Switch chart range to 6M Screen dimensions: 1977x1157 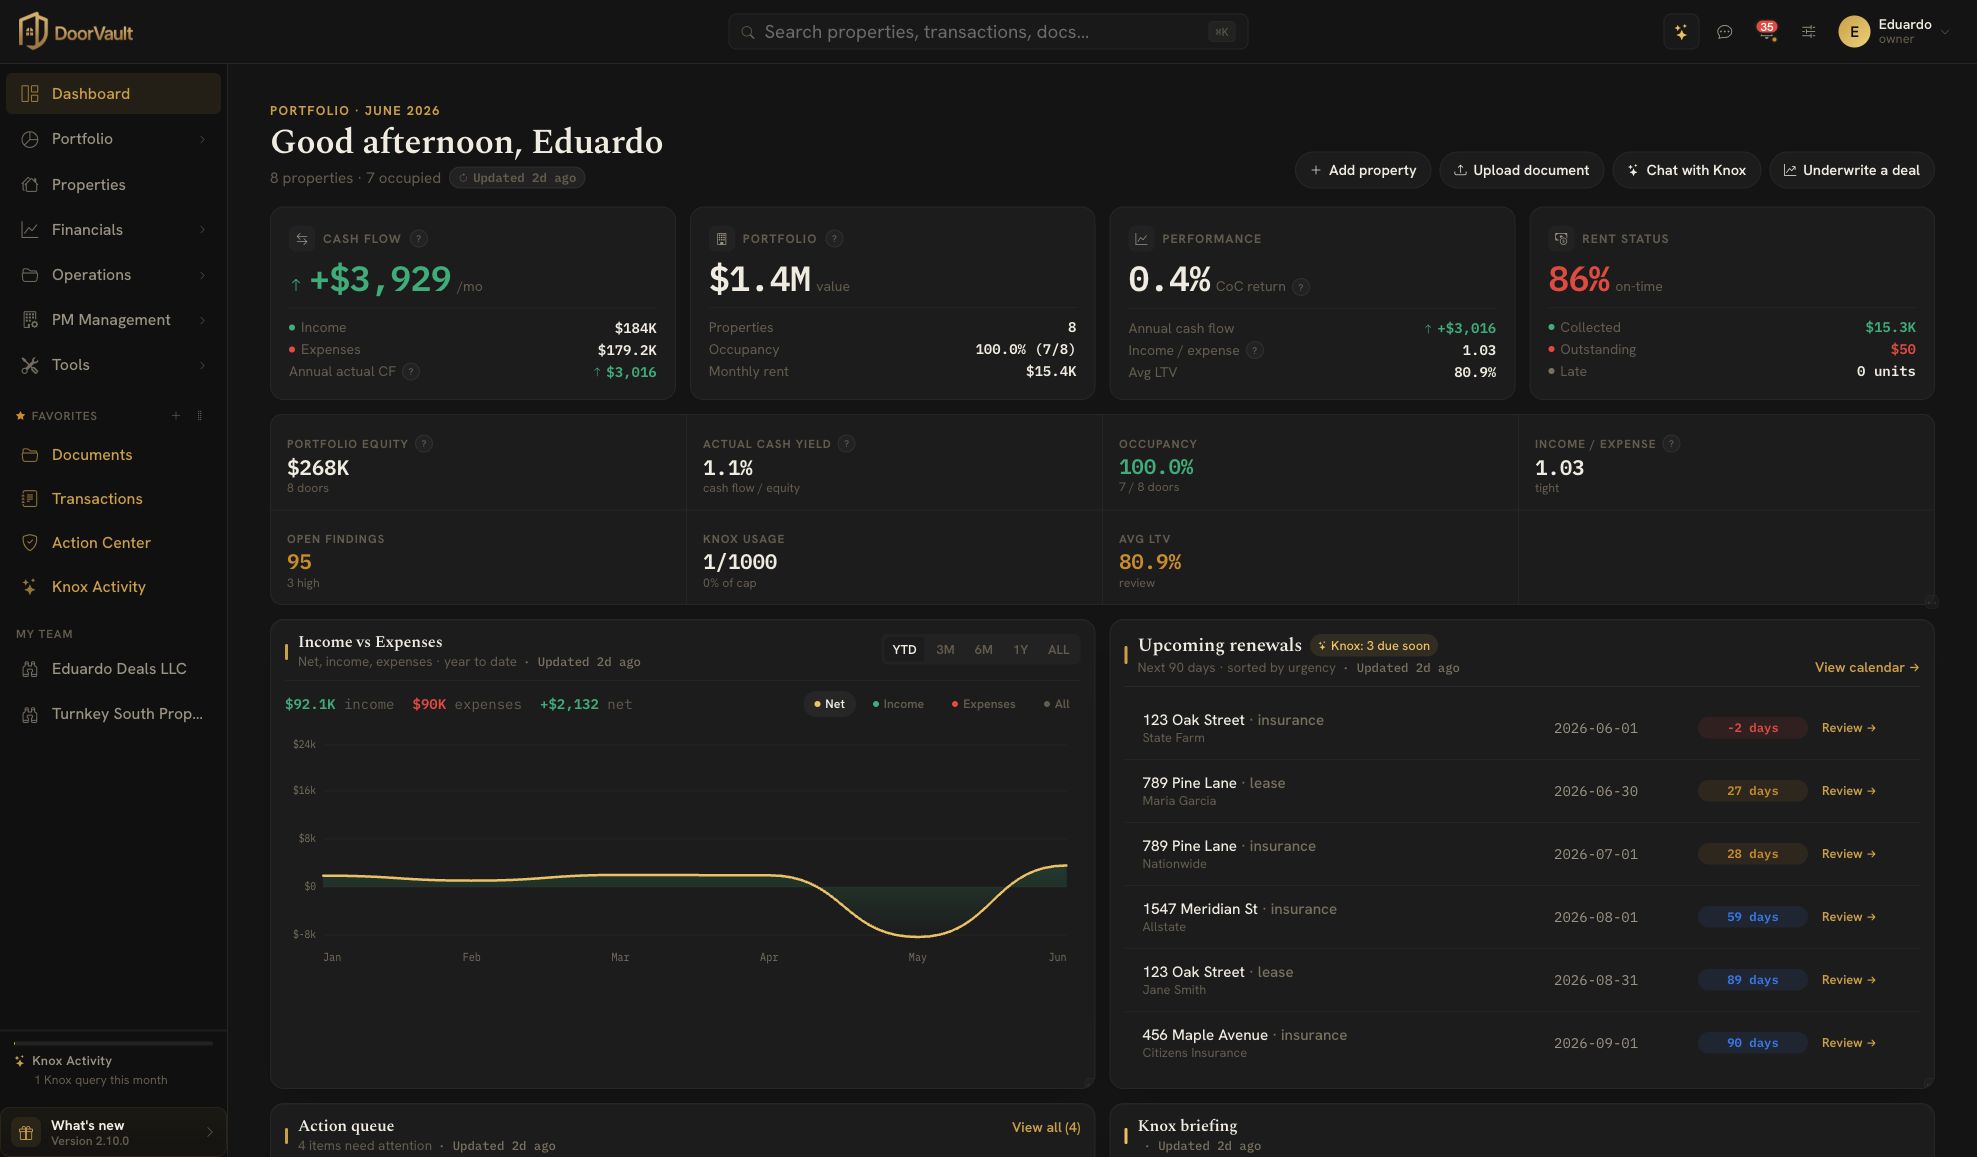(x=983, y=650)
